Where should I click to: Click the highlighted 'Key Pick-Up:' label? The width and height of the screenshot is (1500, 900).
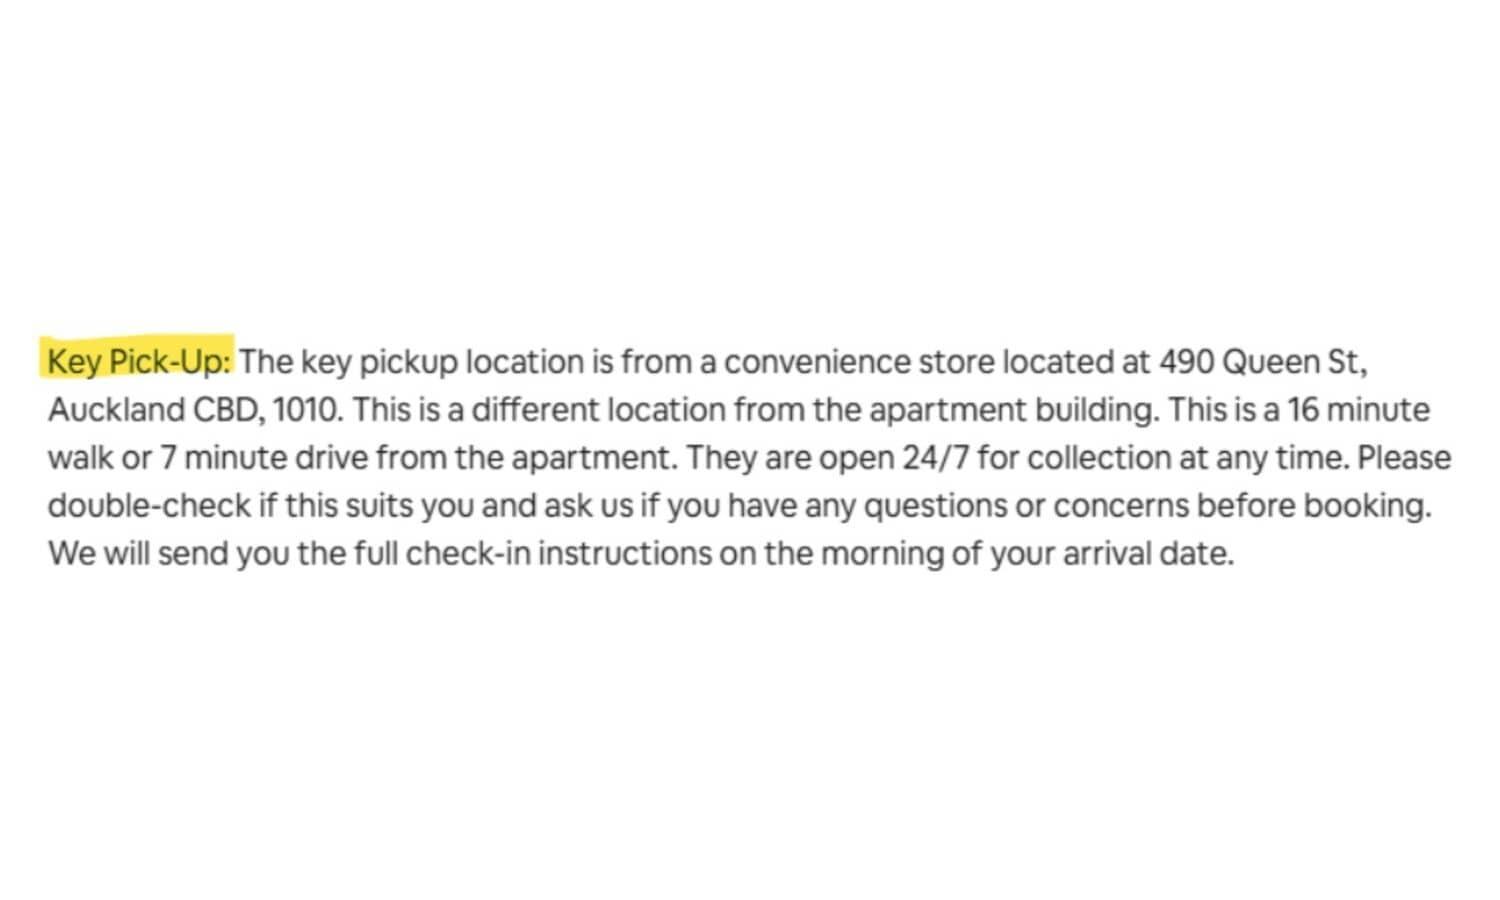click(x=139, y=361)
